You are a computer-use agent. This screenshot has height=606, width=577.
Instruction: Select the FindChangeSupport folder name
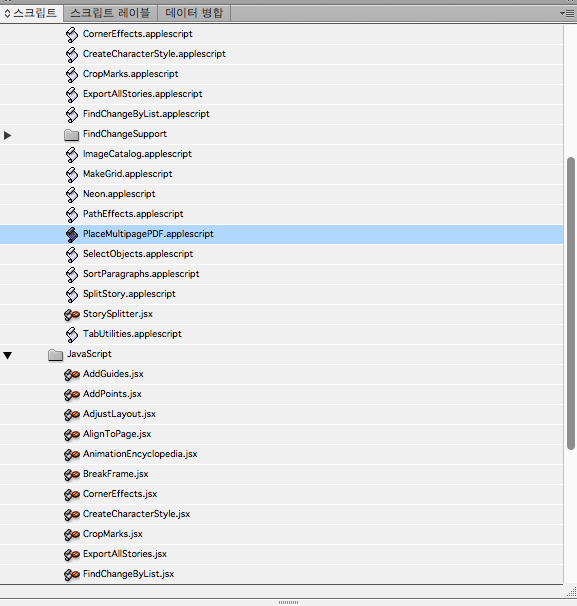point(125,134)
